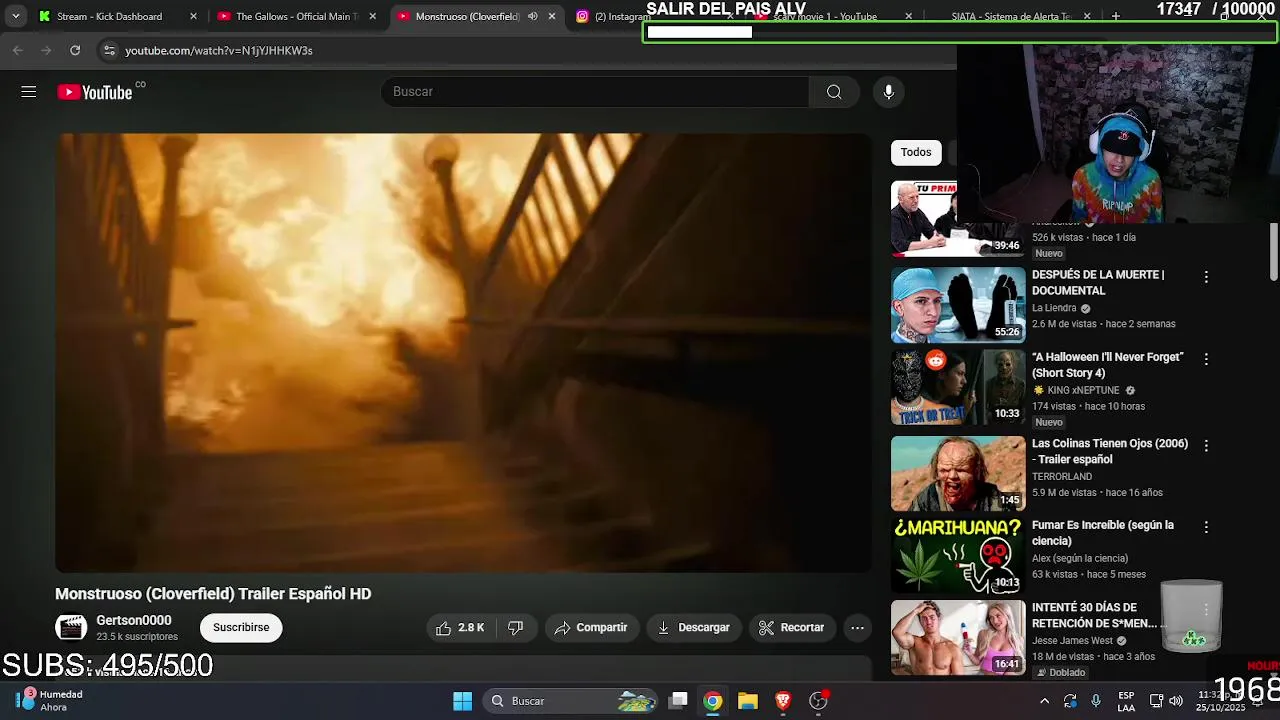Screen dimensions: 1280x720
Task: View site information icon in address bar
Action: tap(109, 50)
